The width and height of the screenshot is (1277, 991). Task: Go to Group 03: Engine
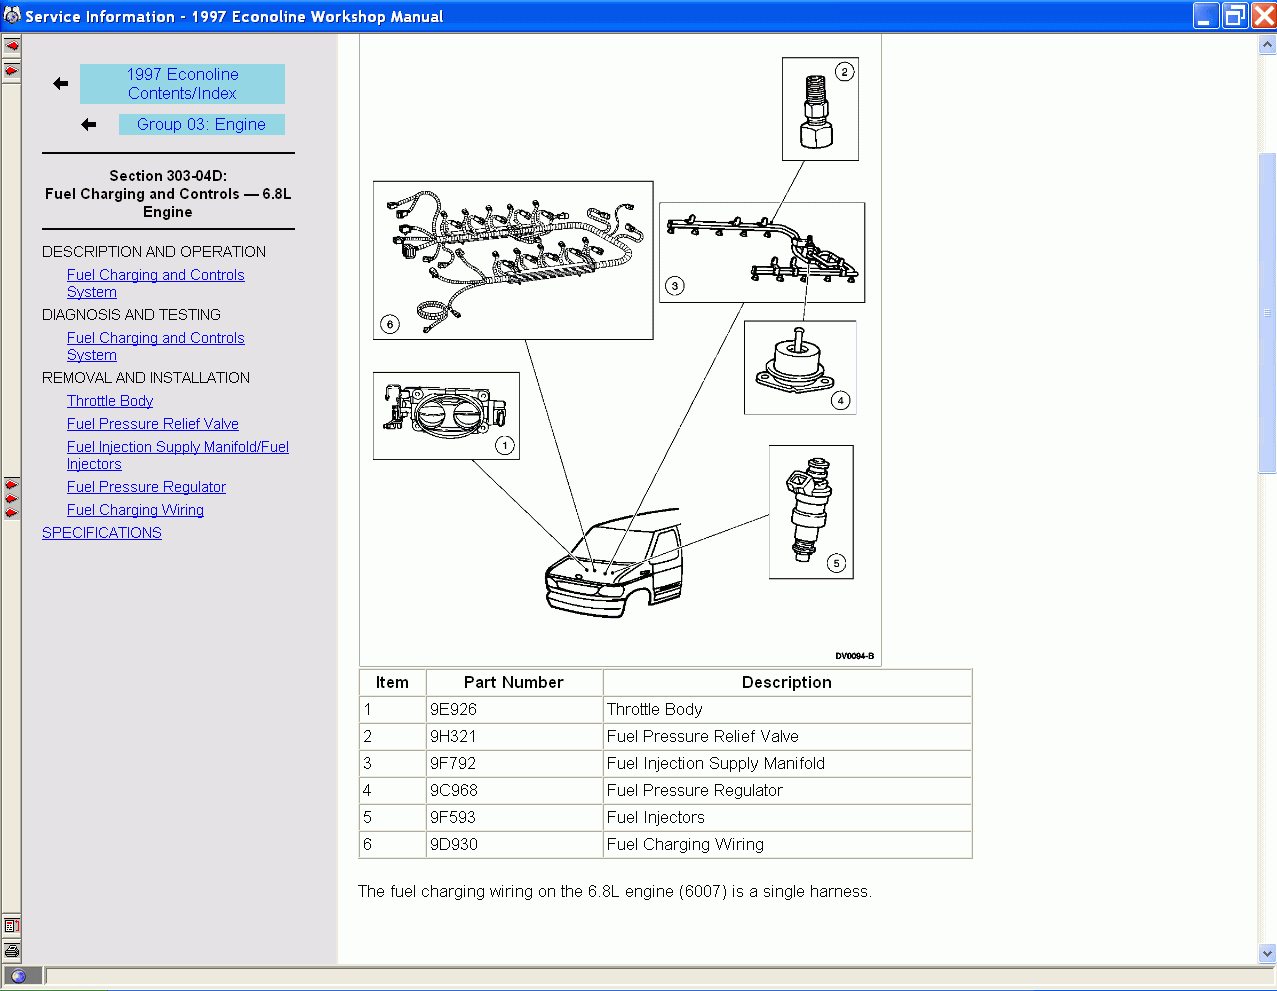point(201,124)
